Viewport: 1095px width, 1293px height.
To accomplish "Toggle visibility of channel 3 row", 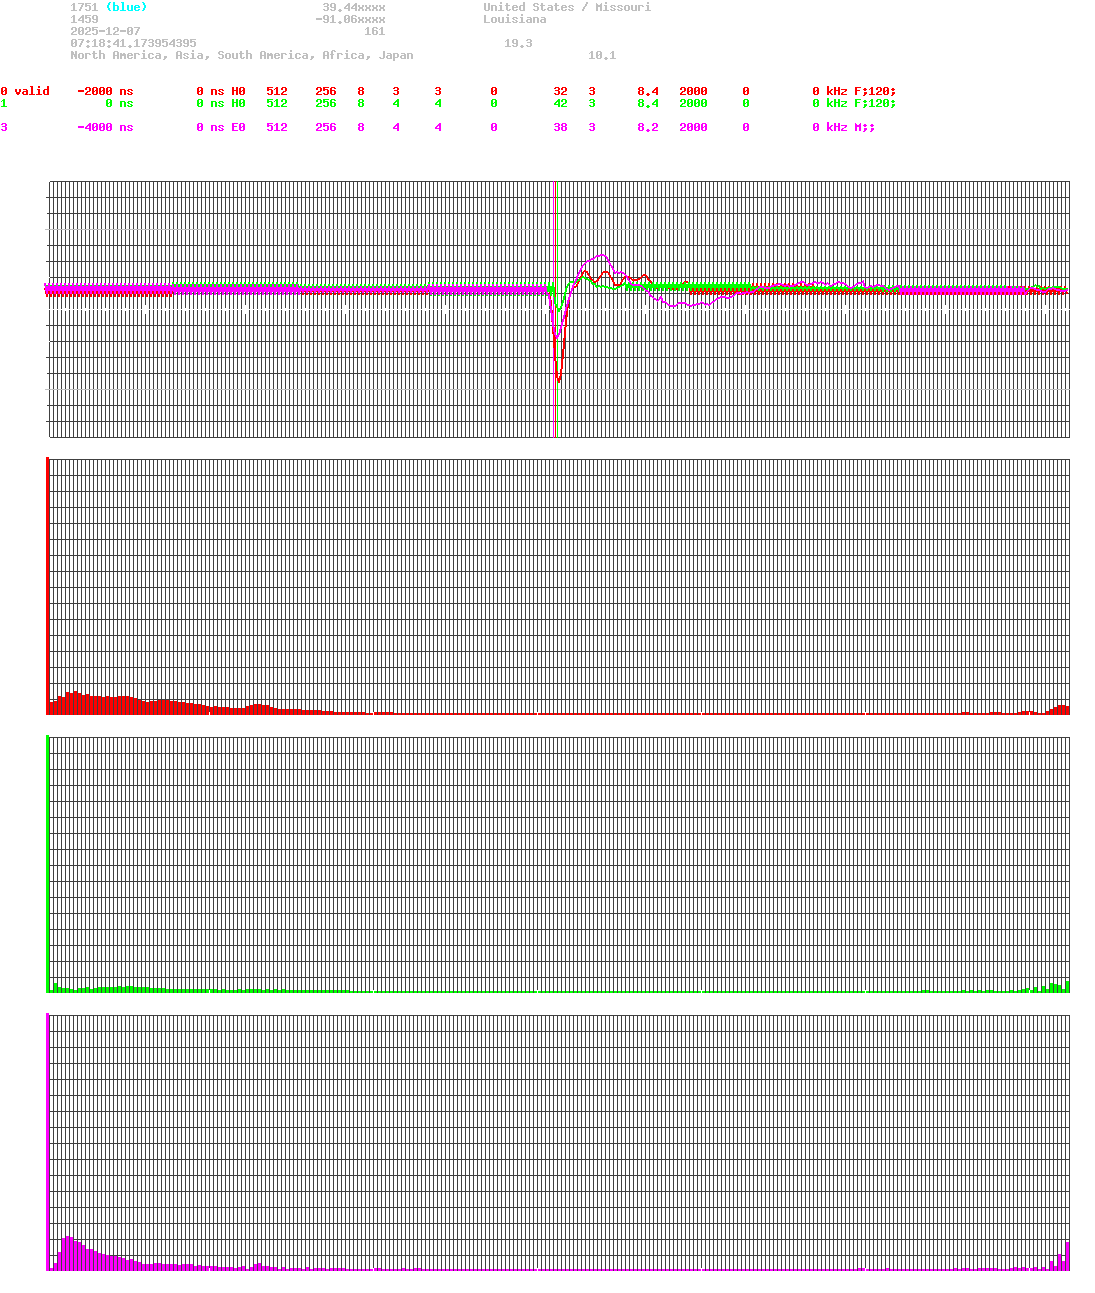I will [4, 127].
